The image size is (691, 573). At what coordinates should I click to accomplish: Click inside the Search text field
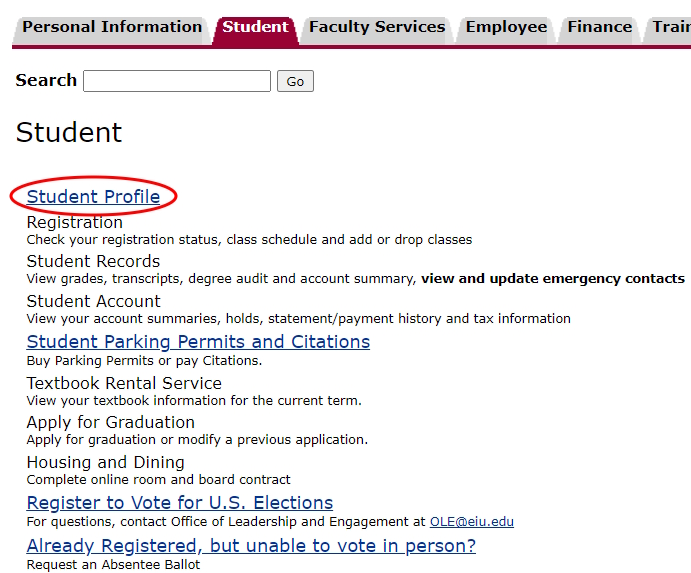click(177, 81)
